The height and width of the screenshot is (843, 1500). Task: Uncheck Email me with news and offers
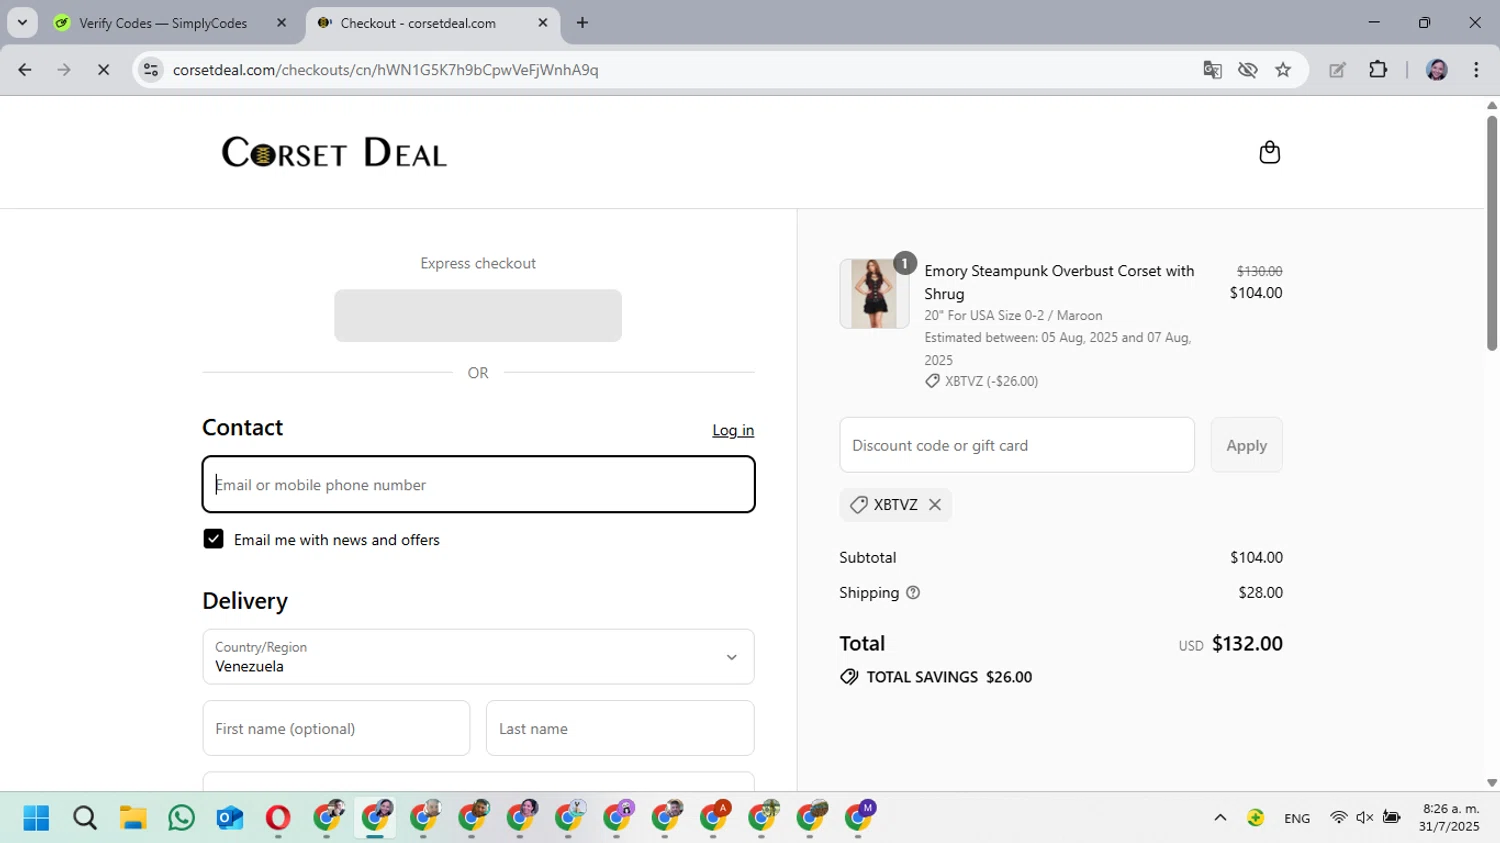213,539
